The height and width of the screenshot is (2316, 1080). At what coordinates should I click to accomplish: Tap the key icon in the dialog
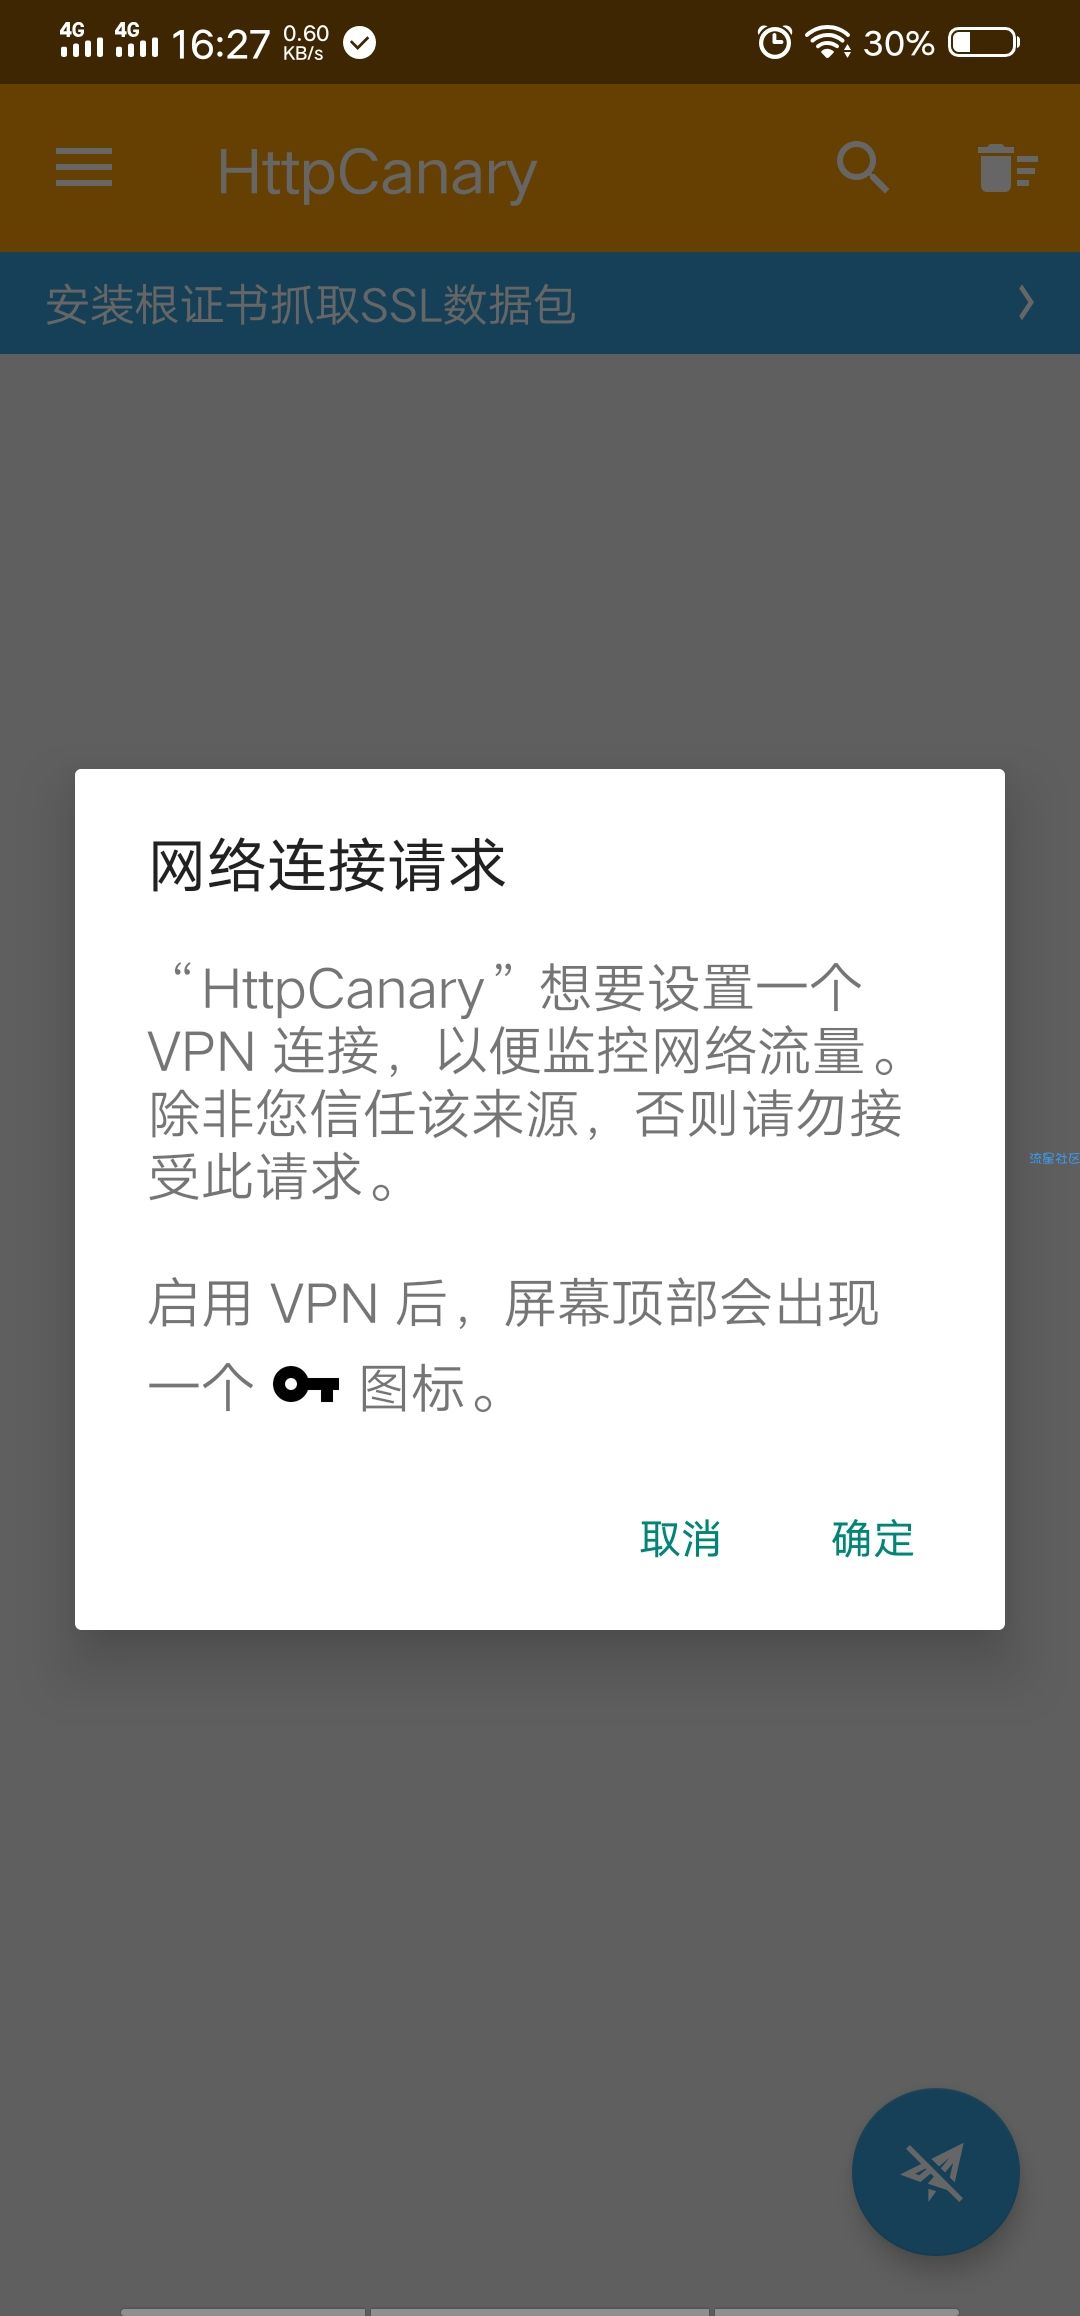(x=306, y=1385)
